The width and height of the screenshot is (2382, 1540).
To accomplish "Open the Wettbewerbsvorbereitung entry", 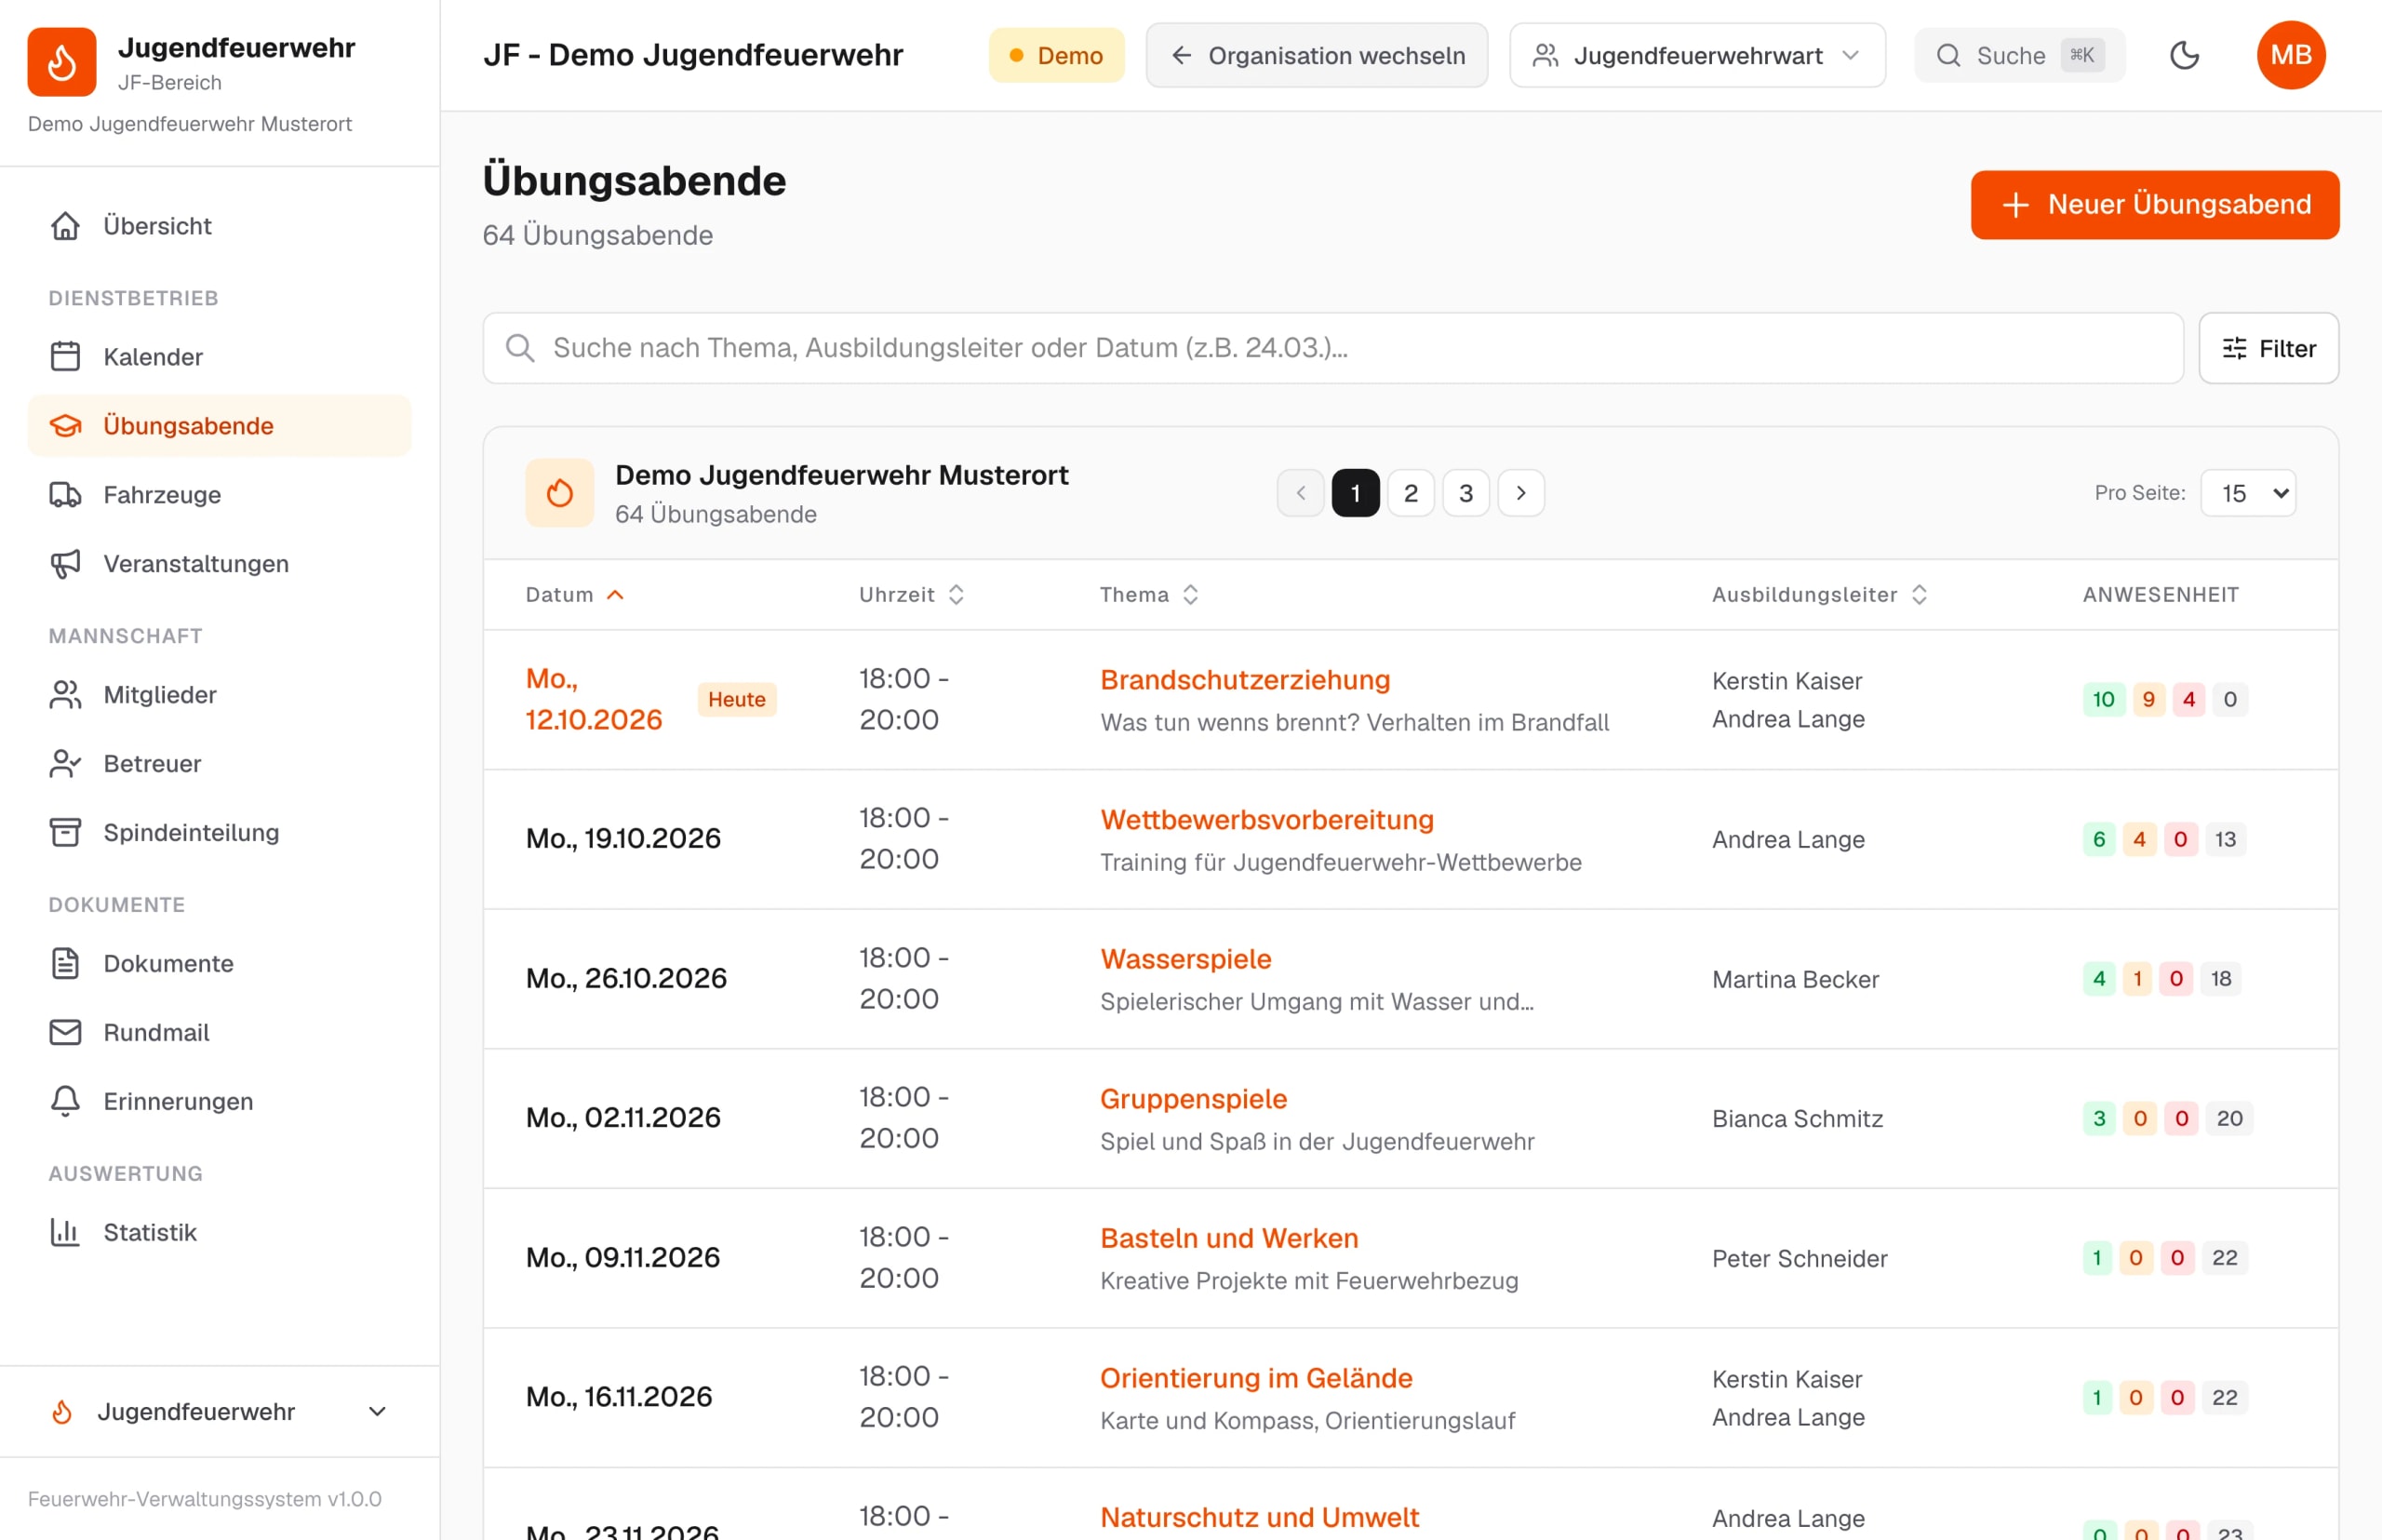I will click(x=1266, y=820).
